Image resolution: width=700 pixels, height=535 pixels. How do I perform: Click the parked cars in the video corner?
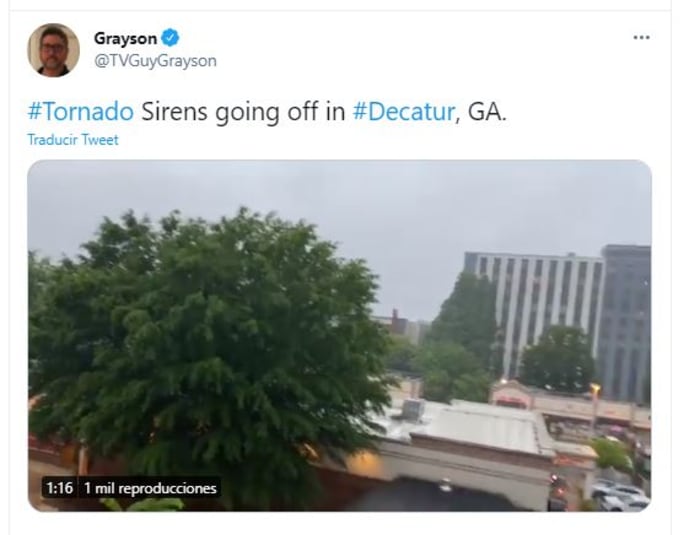click(x=621, y=496)
